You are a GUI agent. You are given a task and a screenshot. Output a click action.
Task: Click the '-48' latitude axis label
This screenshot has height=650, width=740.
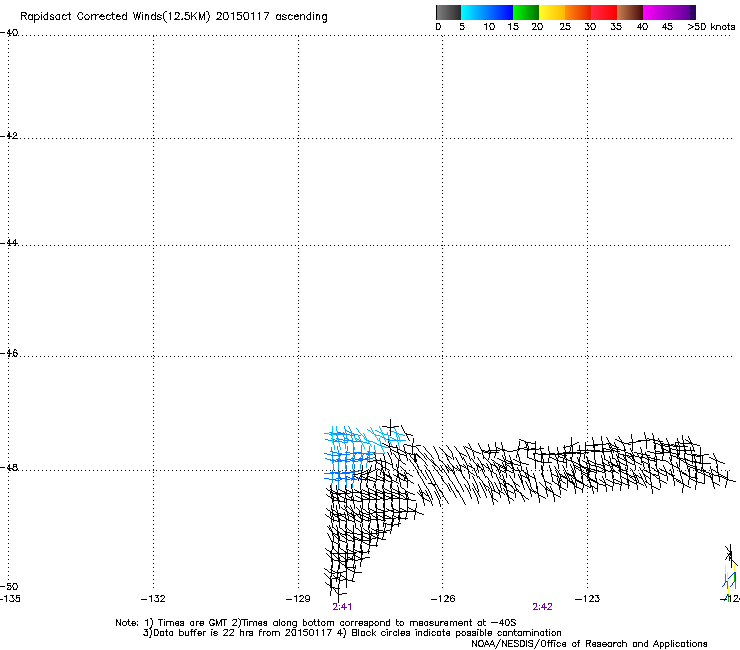click(9, 467)
